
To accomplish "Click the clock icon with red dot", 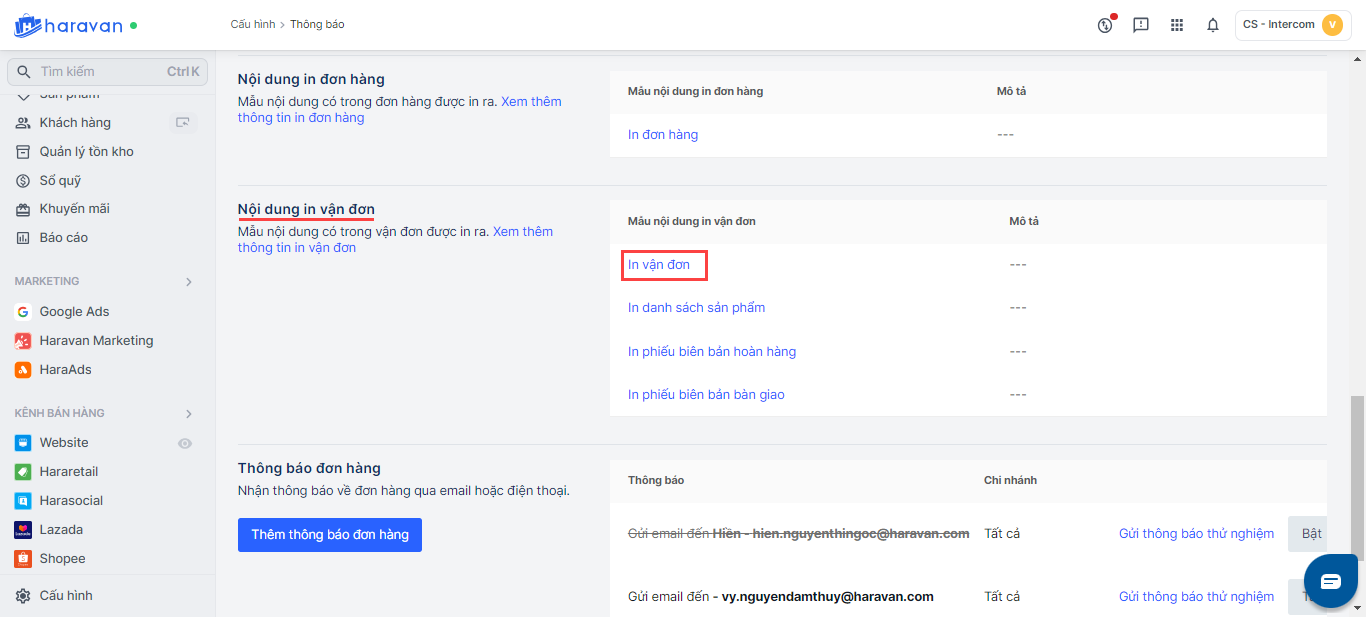I will click(x=1105, y=25).
